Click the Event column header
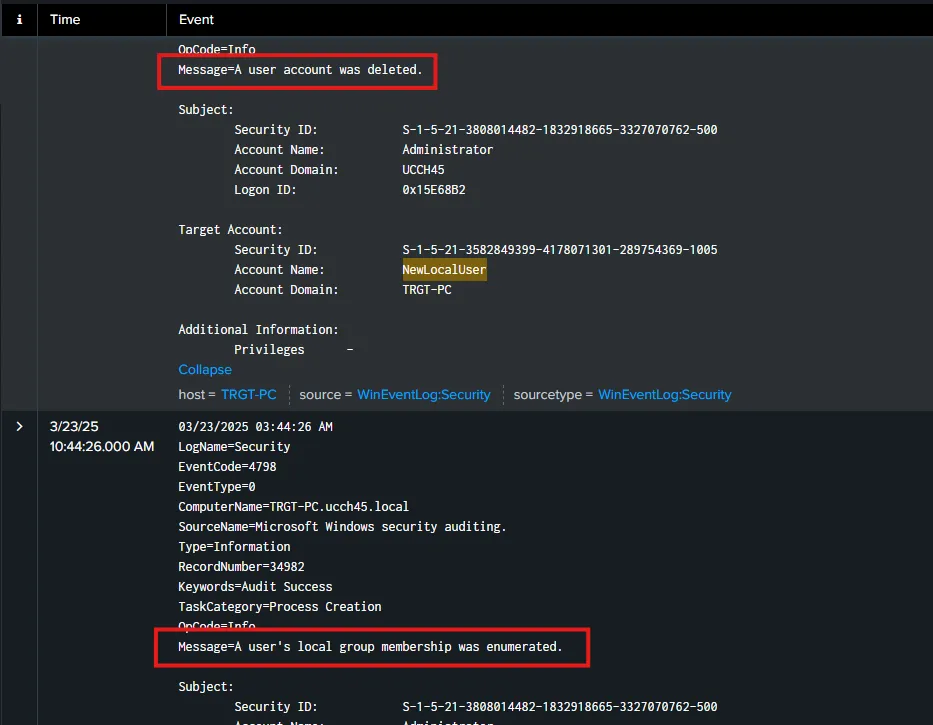 coord(196,19)
